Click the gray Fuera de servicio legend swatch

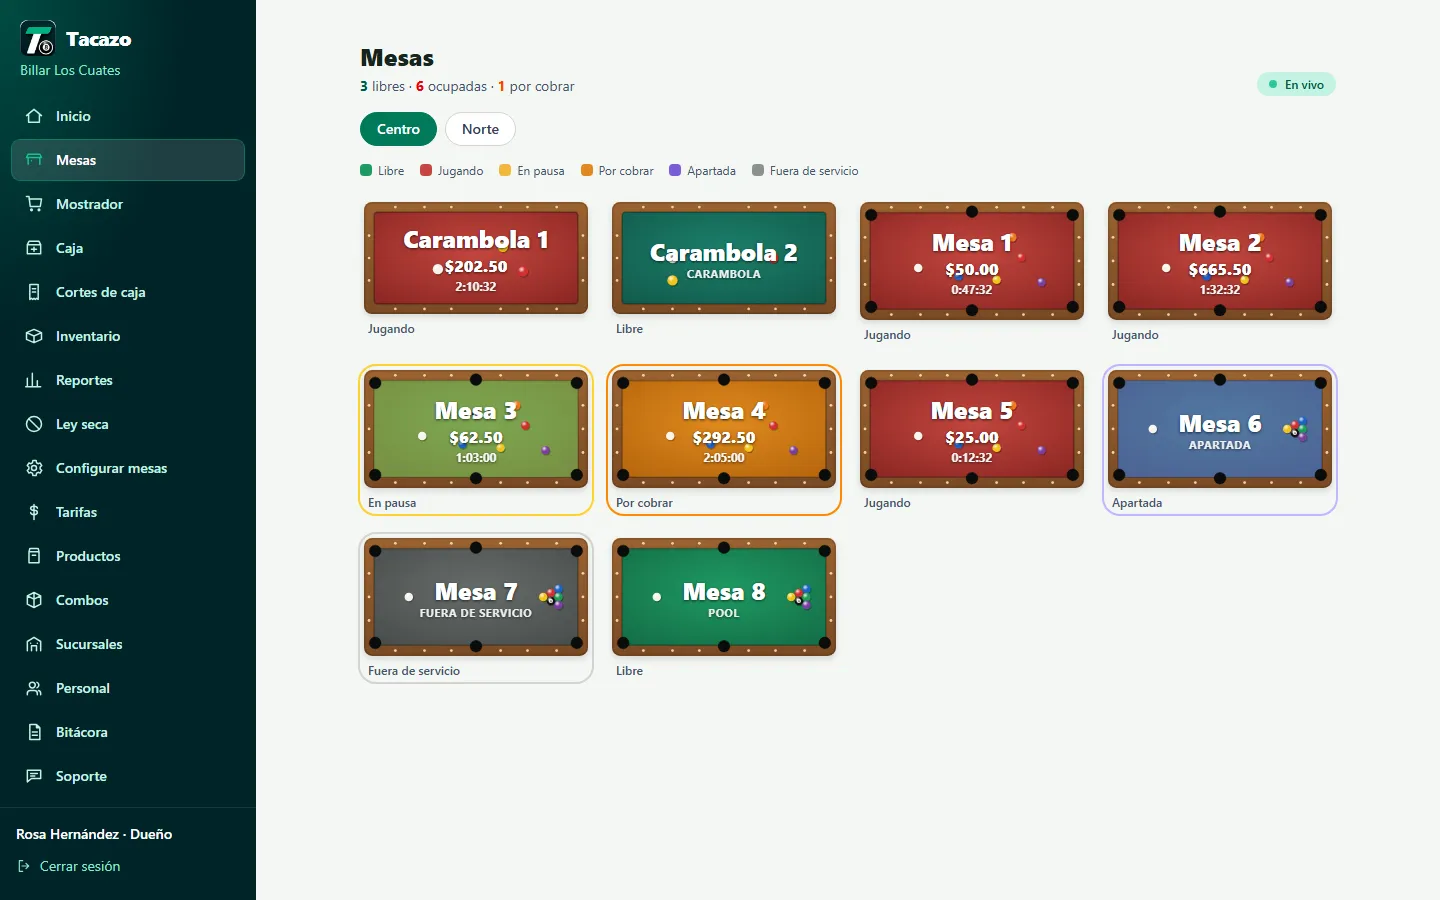(x=758, y=170)
